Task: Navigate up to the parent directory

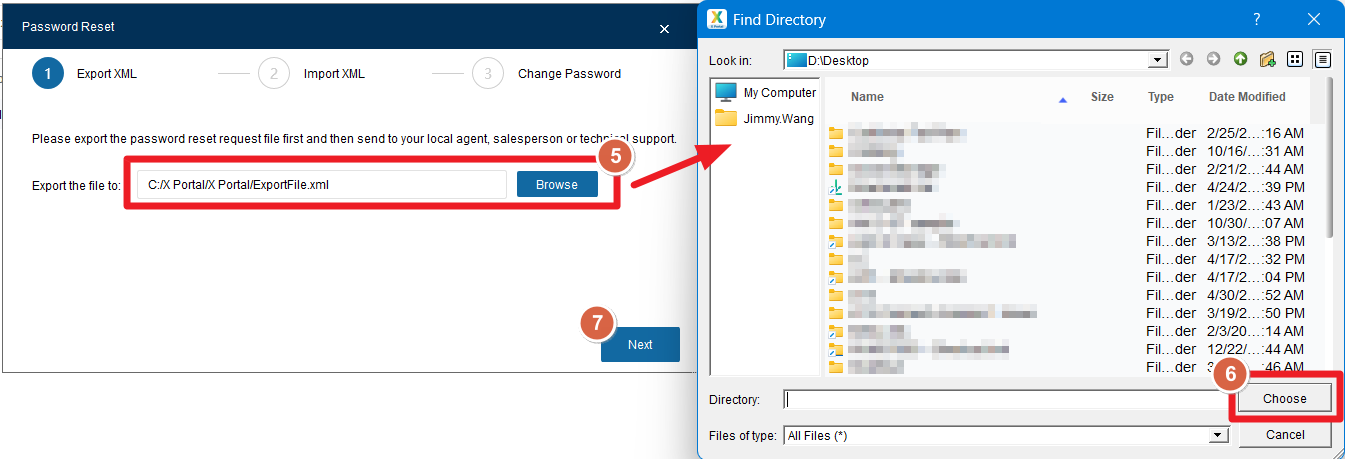Action: click(x=1240, y=60)
